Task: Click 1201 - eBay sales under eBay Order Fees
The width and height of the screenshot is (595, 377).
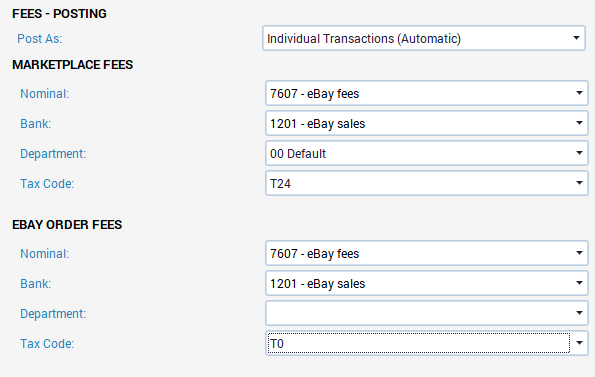Action: tap(427, 283)
